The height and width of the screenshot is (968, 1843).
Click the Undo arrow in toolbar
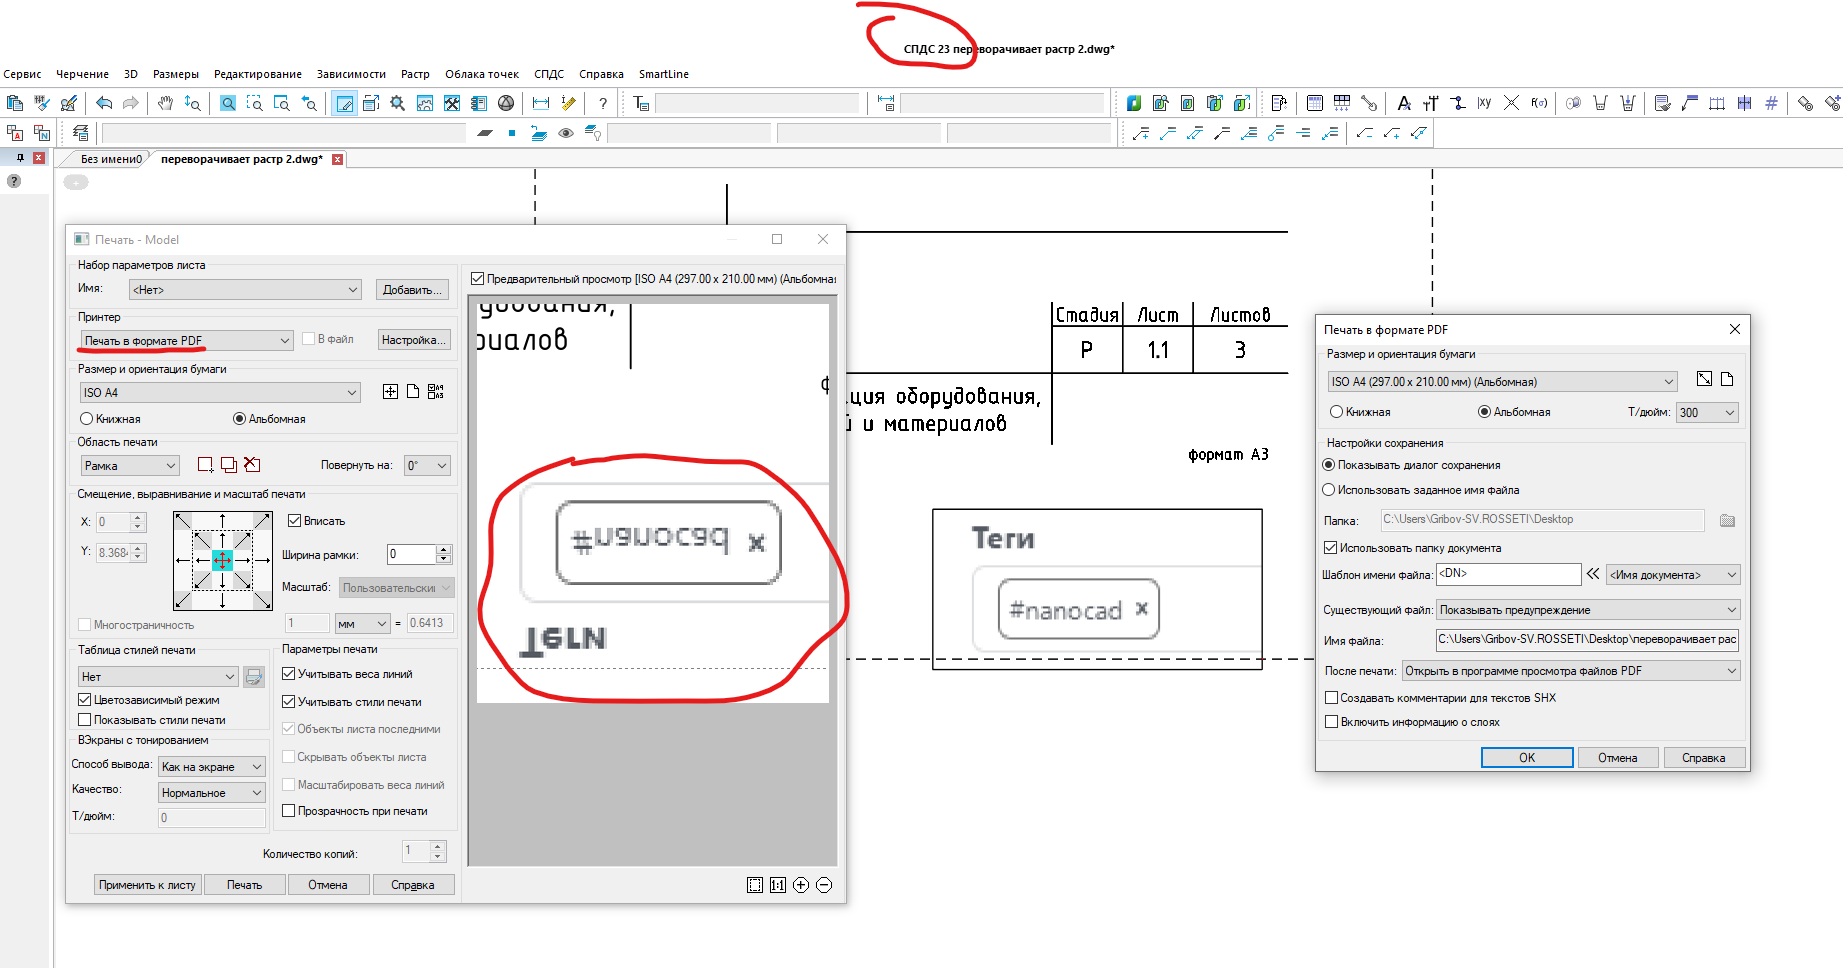[x=104, y=103]
